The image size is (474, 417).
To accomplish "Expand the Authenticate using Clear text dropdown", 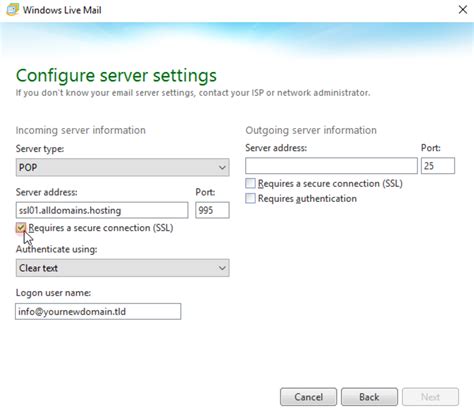I will click(x=122, y=268).
